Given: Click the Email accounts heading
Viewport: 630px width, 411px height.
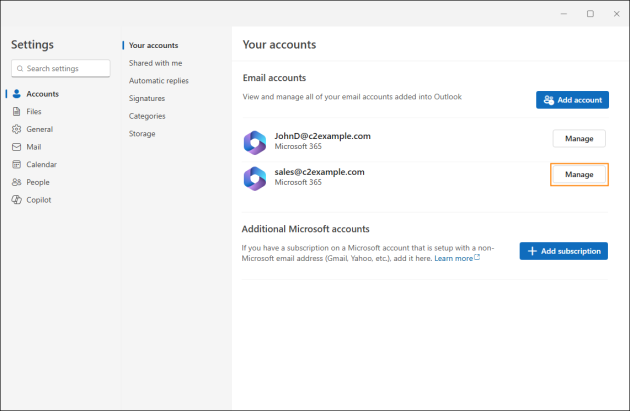Looking at the screenshot, I should pos(274,78).
